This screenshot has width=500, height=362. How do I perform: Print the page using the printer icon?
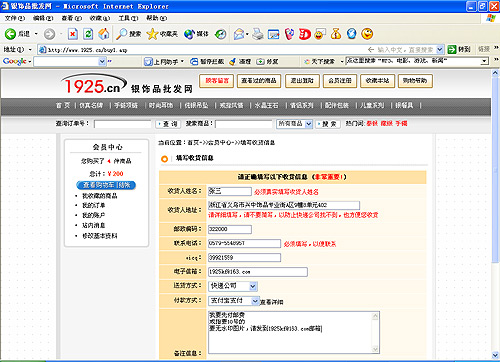pyautogui.click(x=258, y=34)
